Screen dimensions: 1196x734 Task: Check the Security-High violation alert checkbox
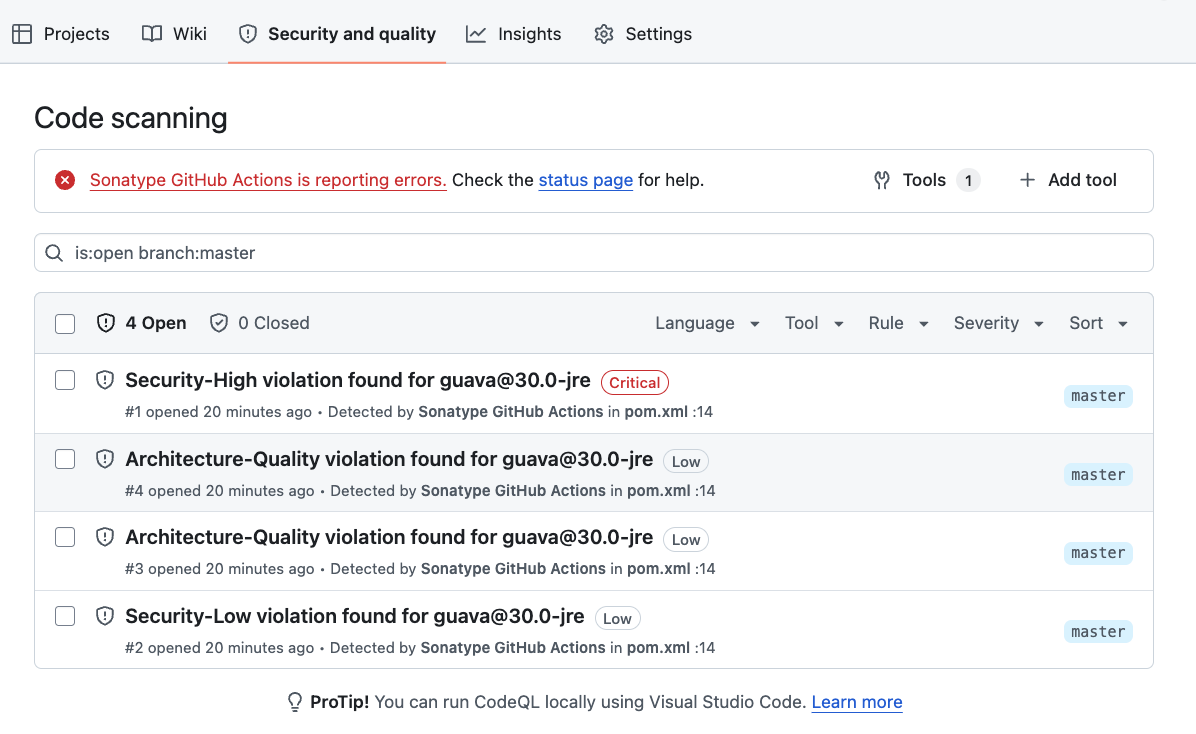click(x=65, y=380)
